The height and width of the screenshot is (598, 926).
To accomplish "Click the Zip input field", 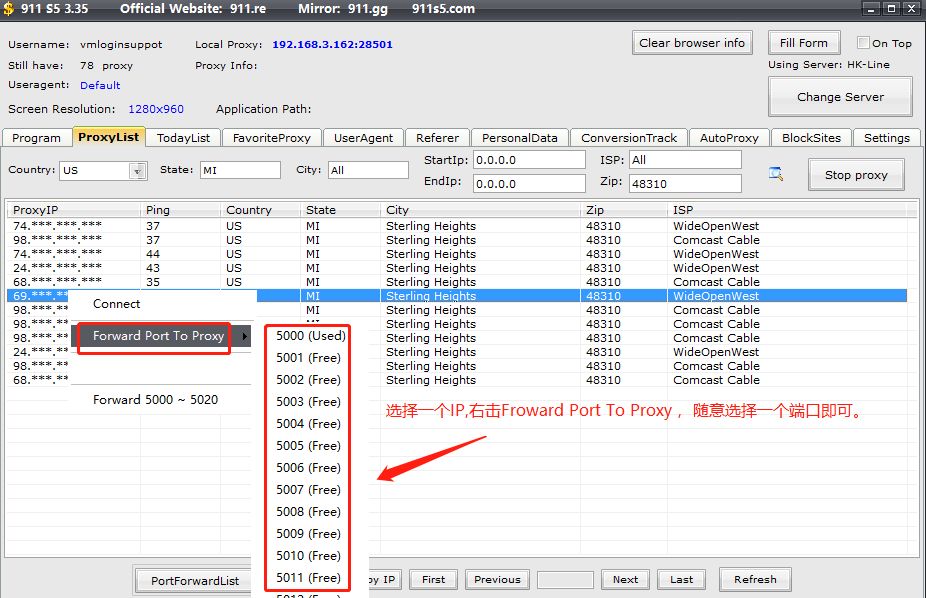I will click(684, 183).
